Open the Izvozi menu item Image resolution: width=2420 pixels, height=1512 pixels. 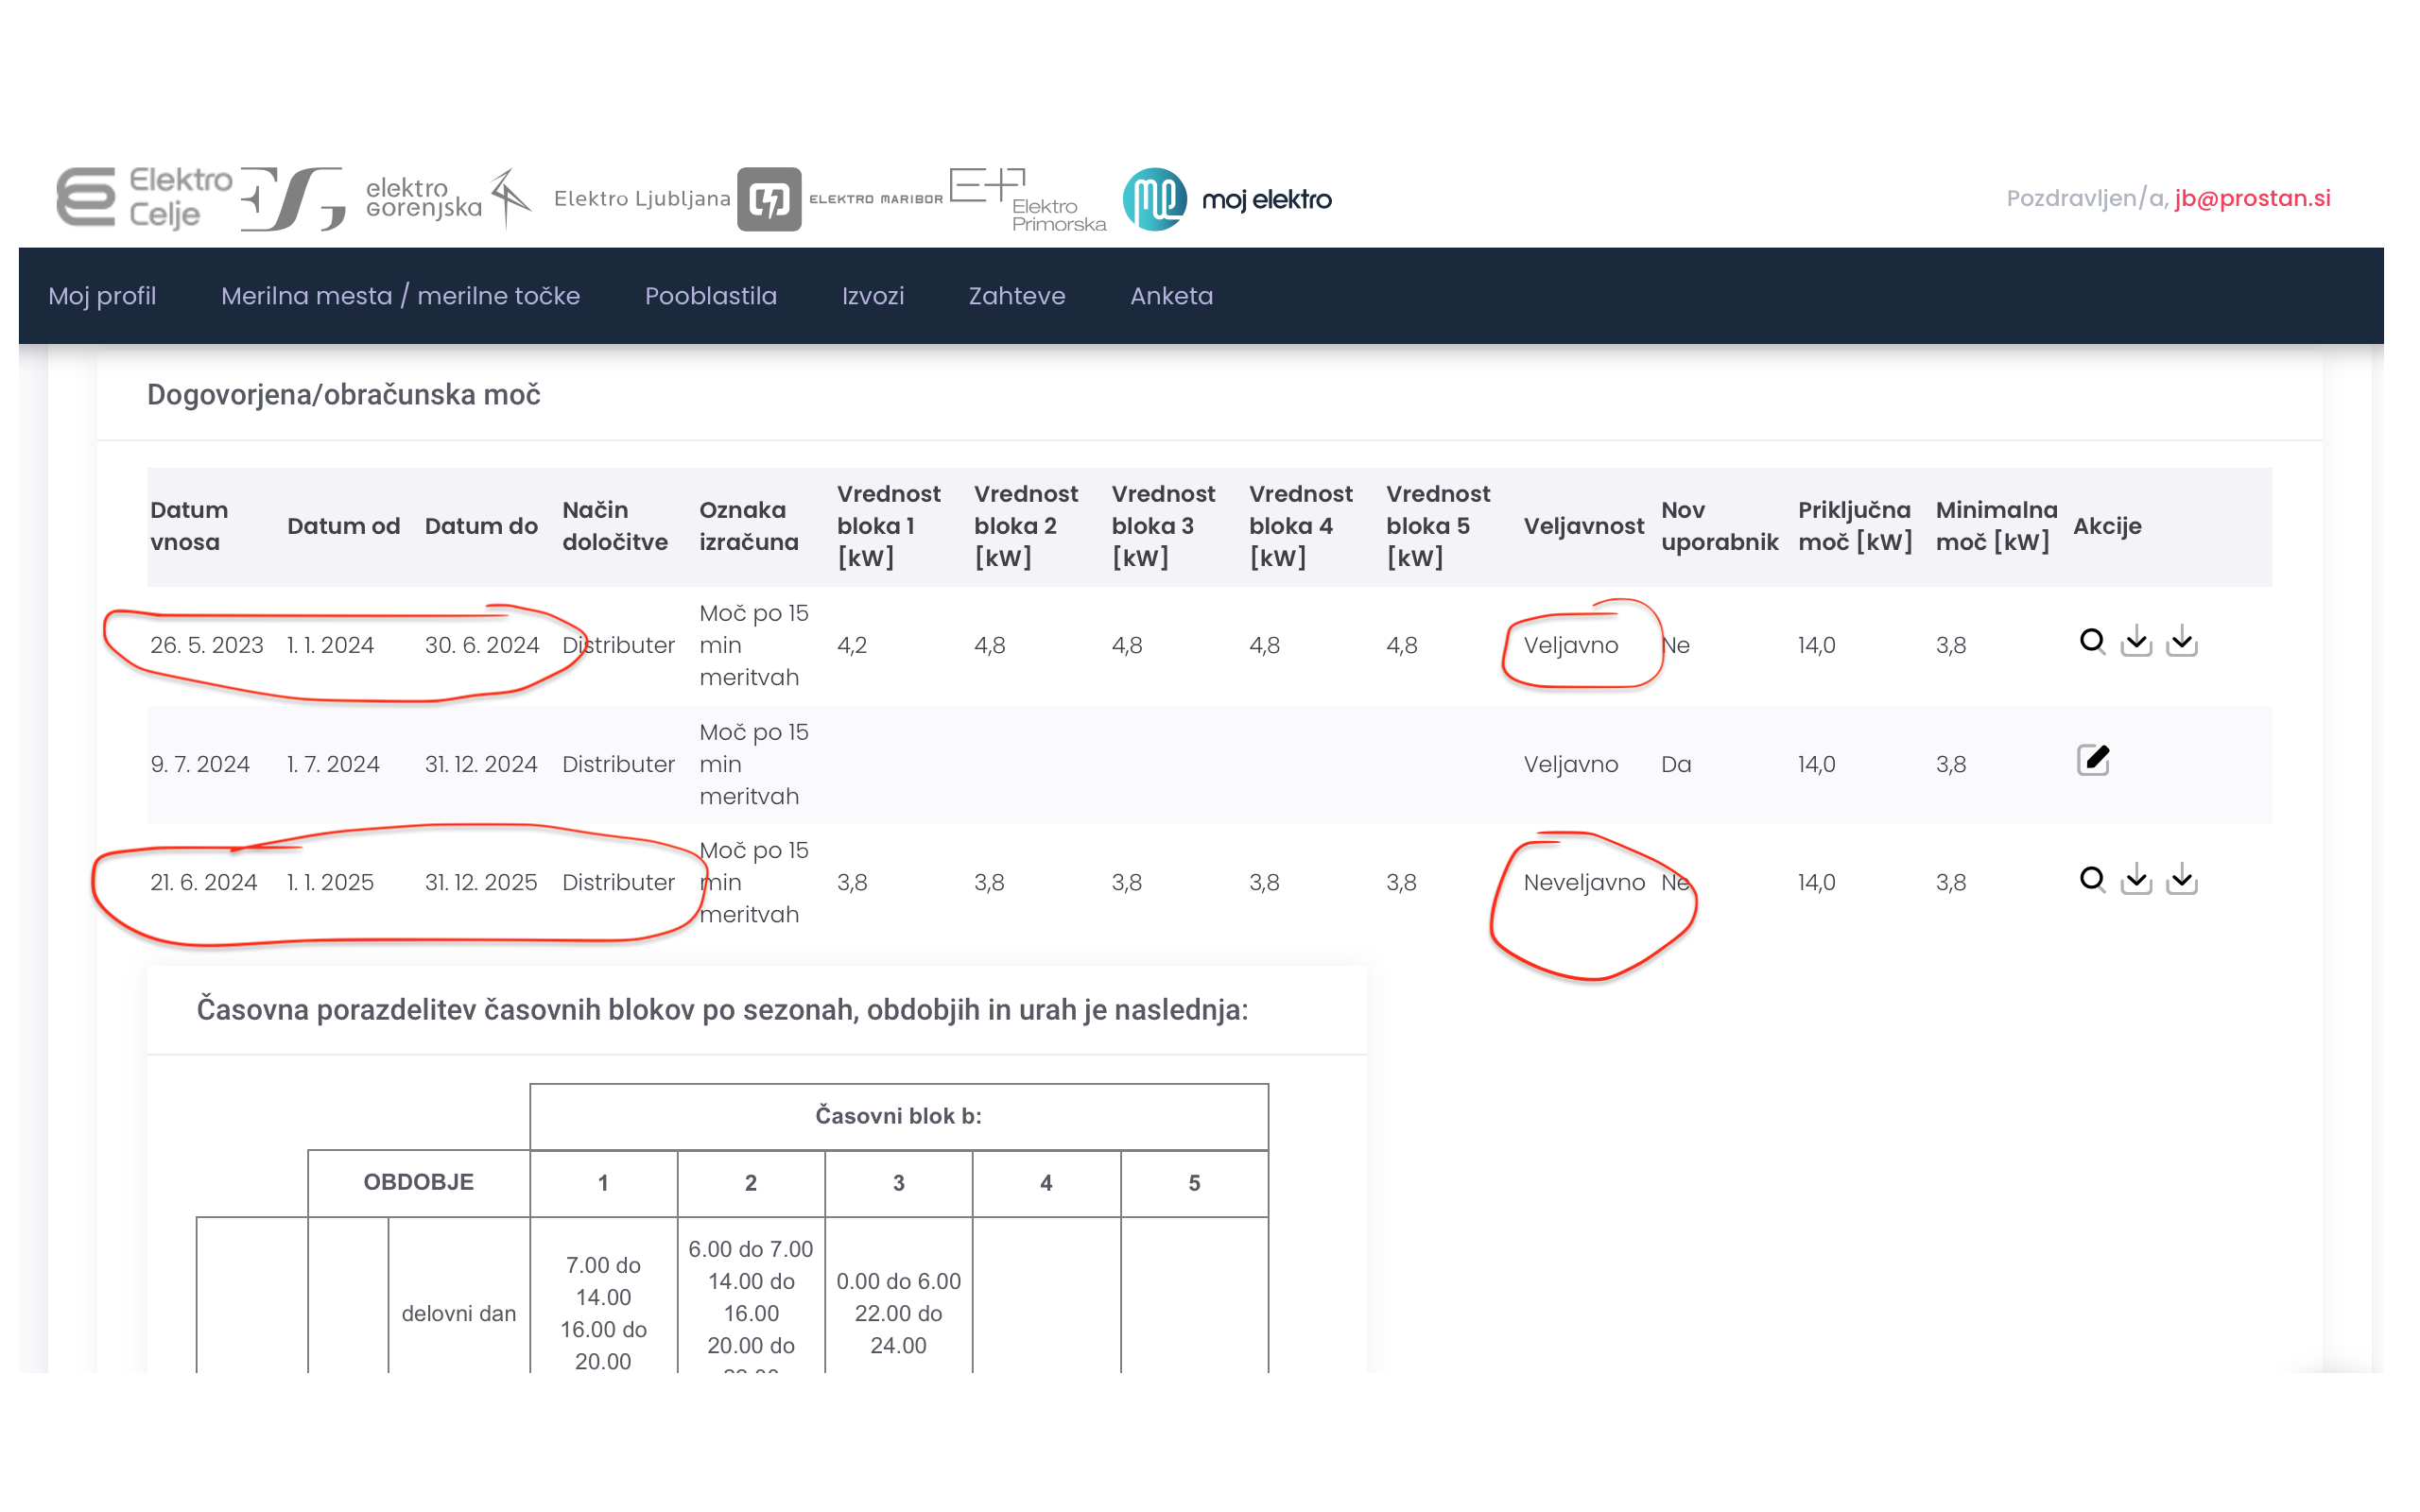[x=872, y=296]
